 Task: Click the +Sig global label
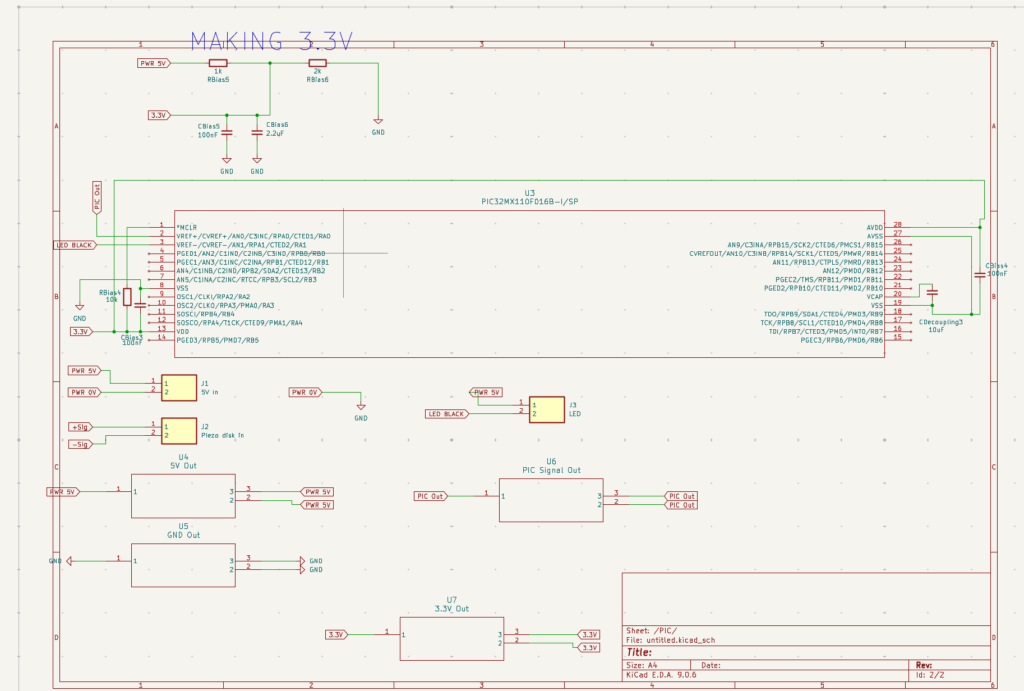tap(81, 427)
